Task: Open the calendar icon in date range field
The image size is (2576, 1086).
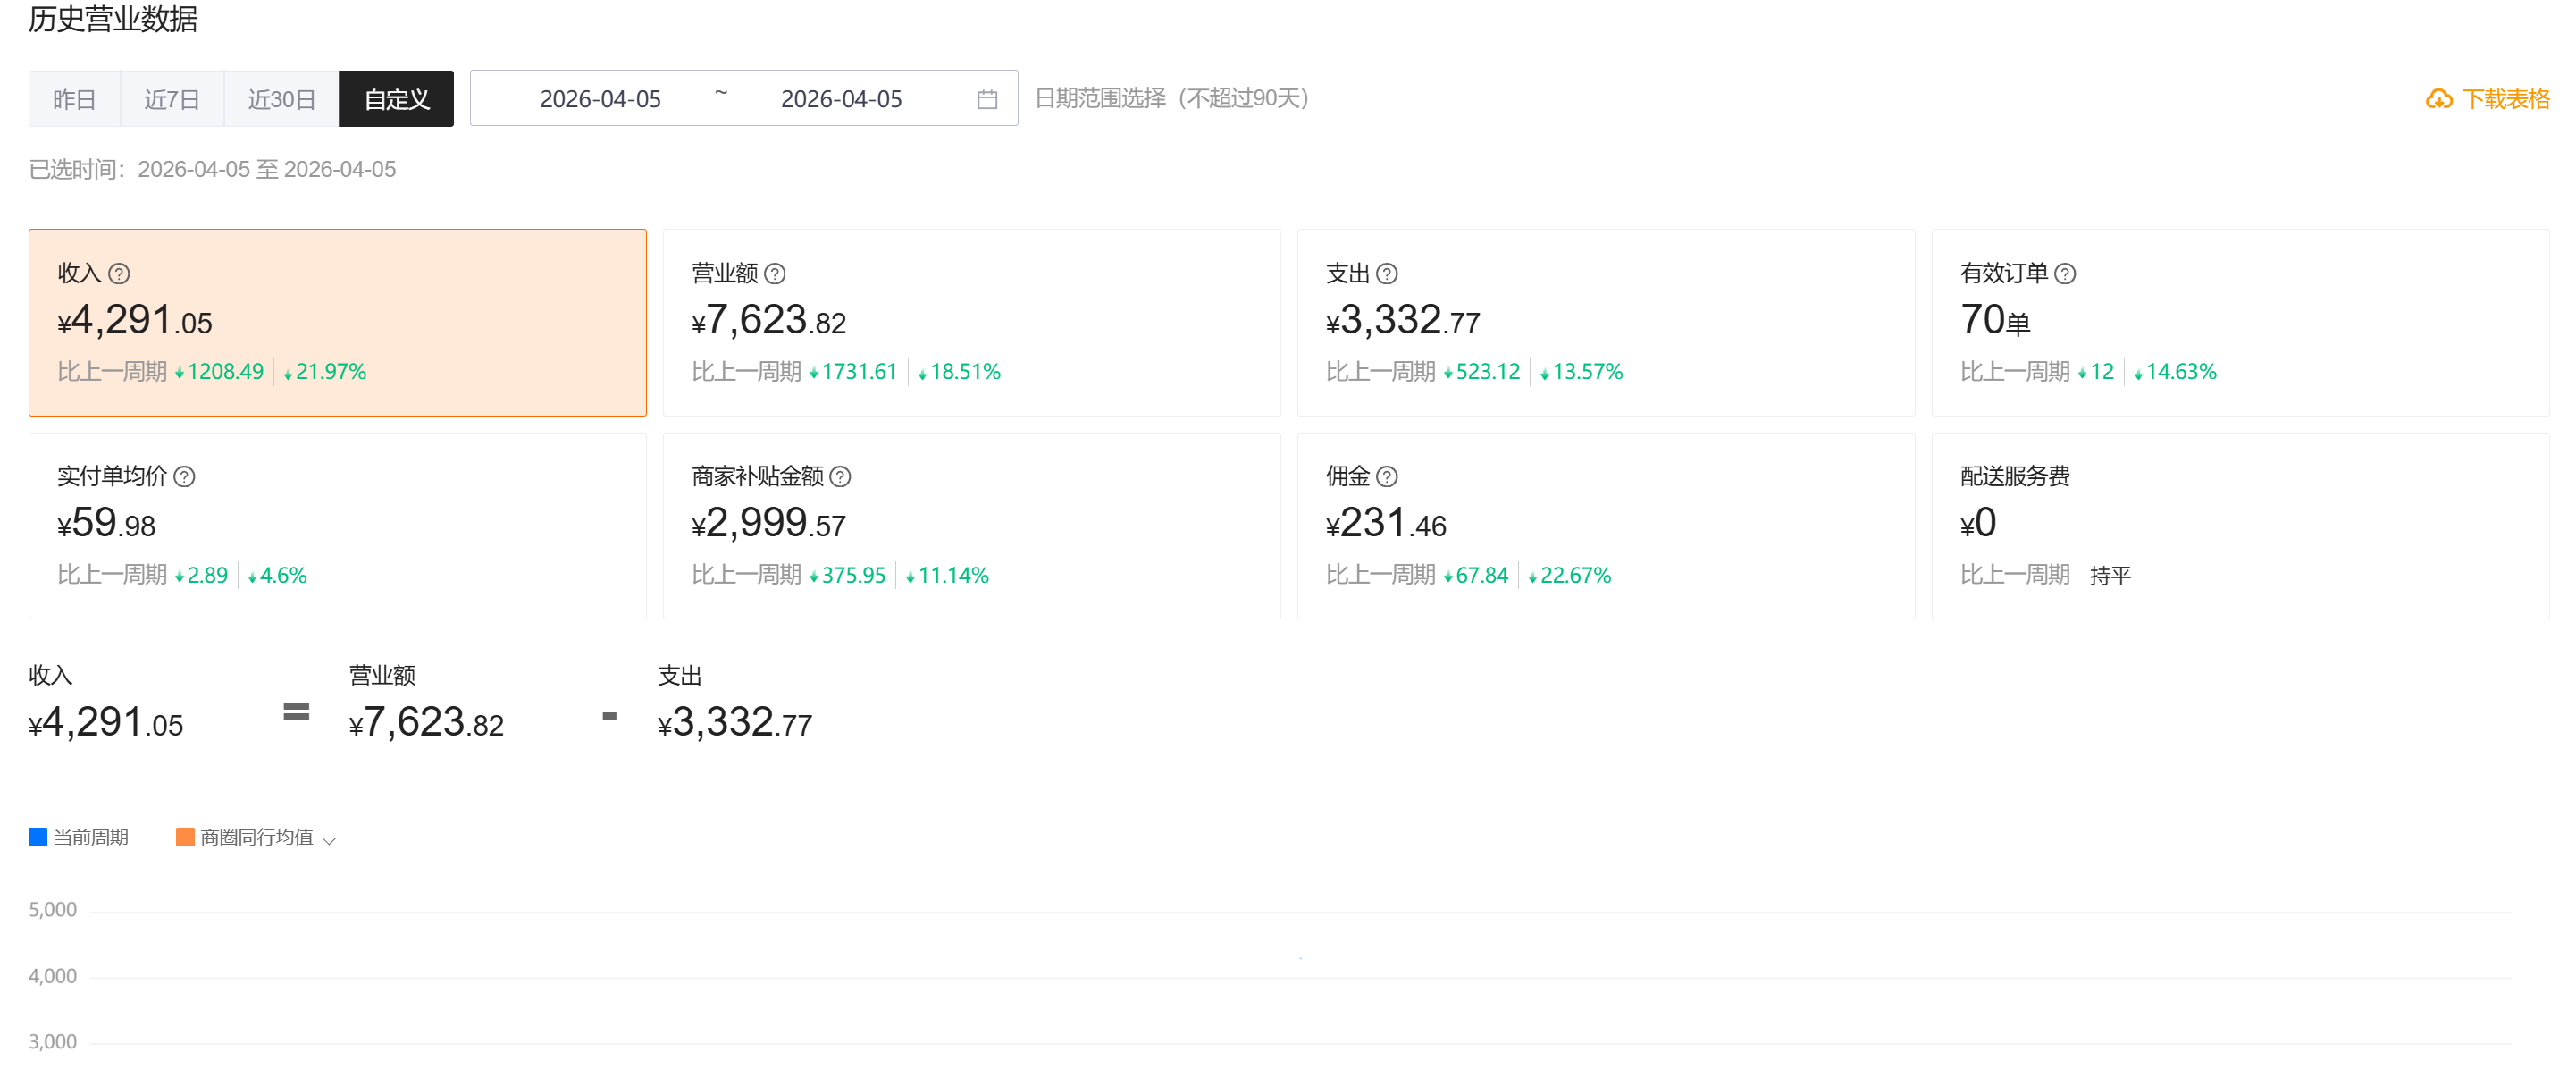Action: (x=987, y=99)
